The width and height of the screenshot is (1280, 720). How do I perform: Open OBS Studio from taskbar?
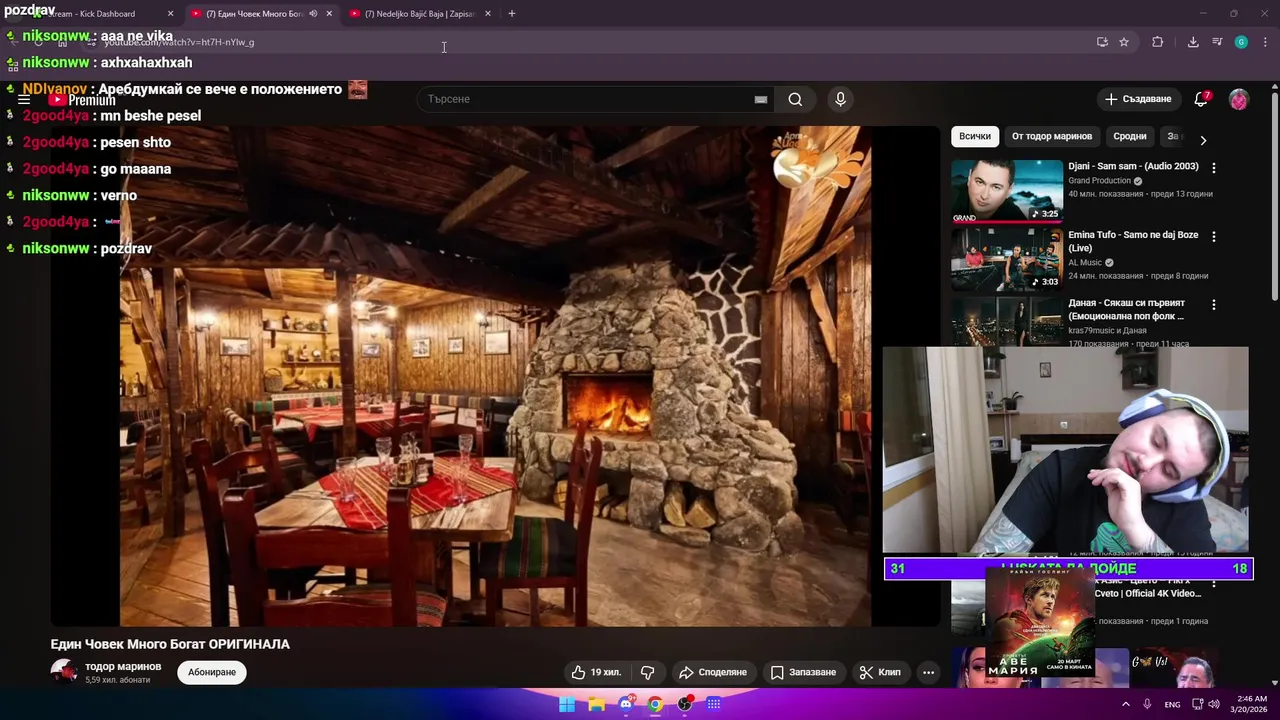[685, 704]
